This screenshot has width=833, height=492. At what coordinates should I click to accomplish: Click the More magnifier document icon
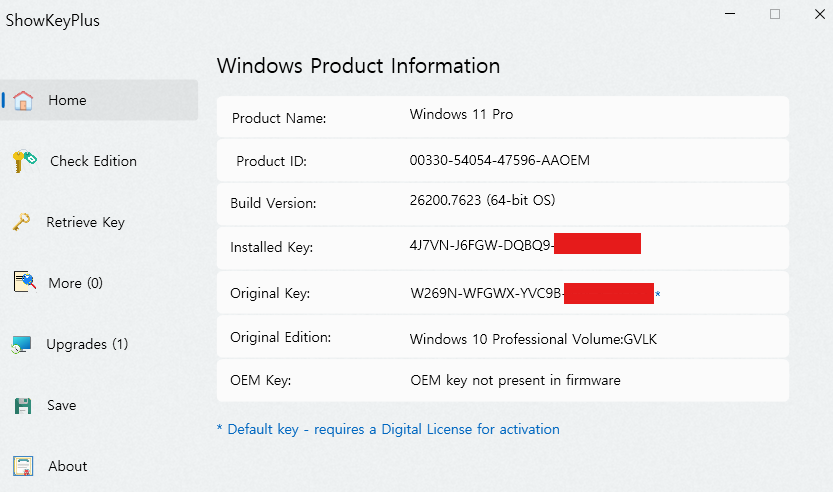click(x=24, y=282)
